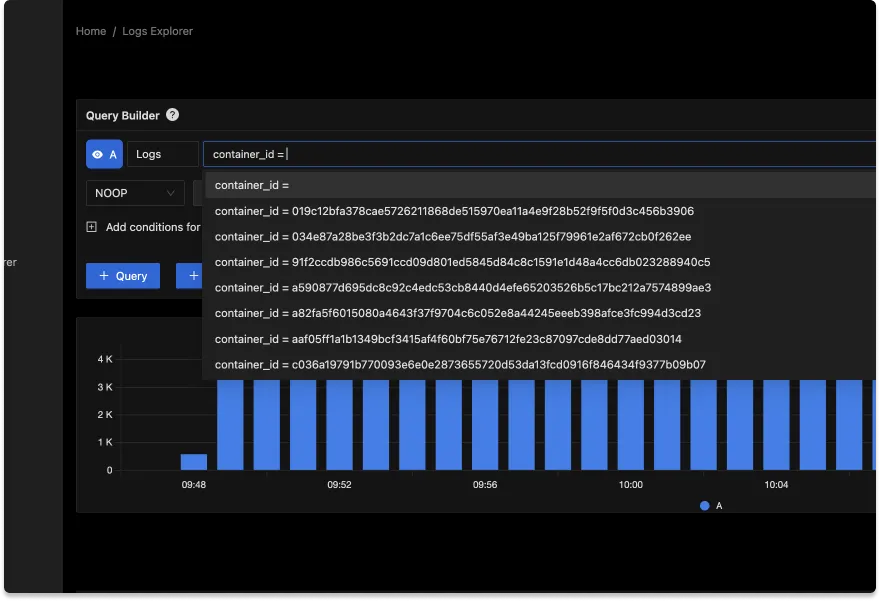The height and width of the screenshot is (601, 880).
Task: Open Query Builder help icon
Action: pyautogui.click(x=172, y=114)
